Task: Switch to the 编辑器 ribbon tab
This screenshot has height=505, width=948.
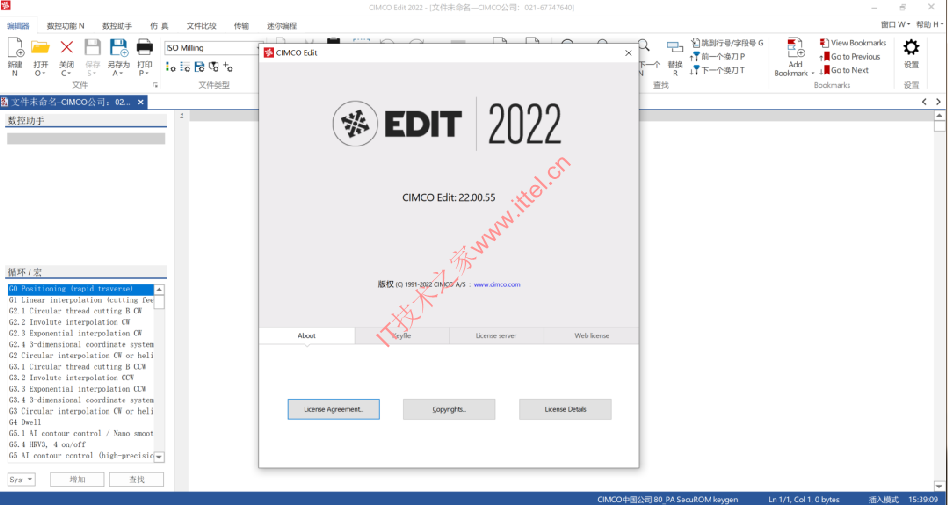Action: click(18, 26)
